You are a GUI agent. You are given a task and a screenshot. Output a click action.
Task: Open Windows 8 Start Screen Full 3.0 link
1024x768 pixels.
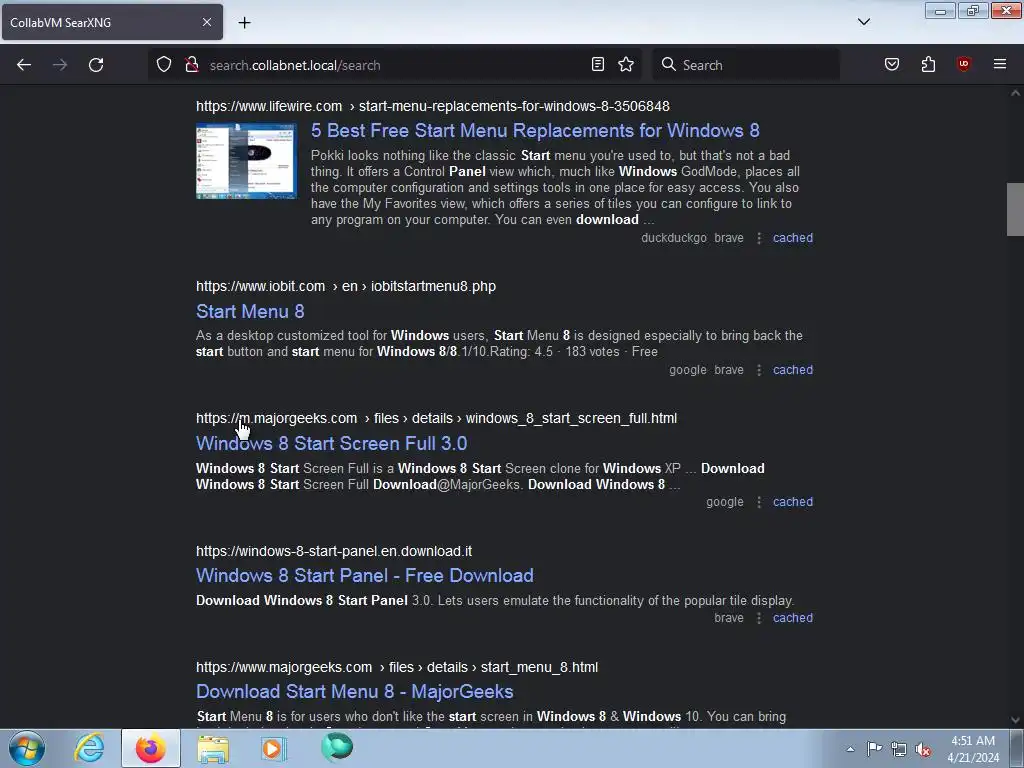pyautogui.click(x=332, y=443)
